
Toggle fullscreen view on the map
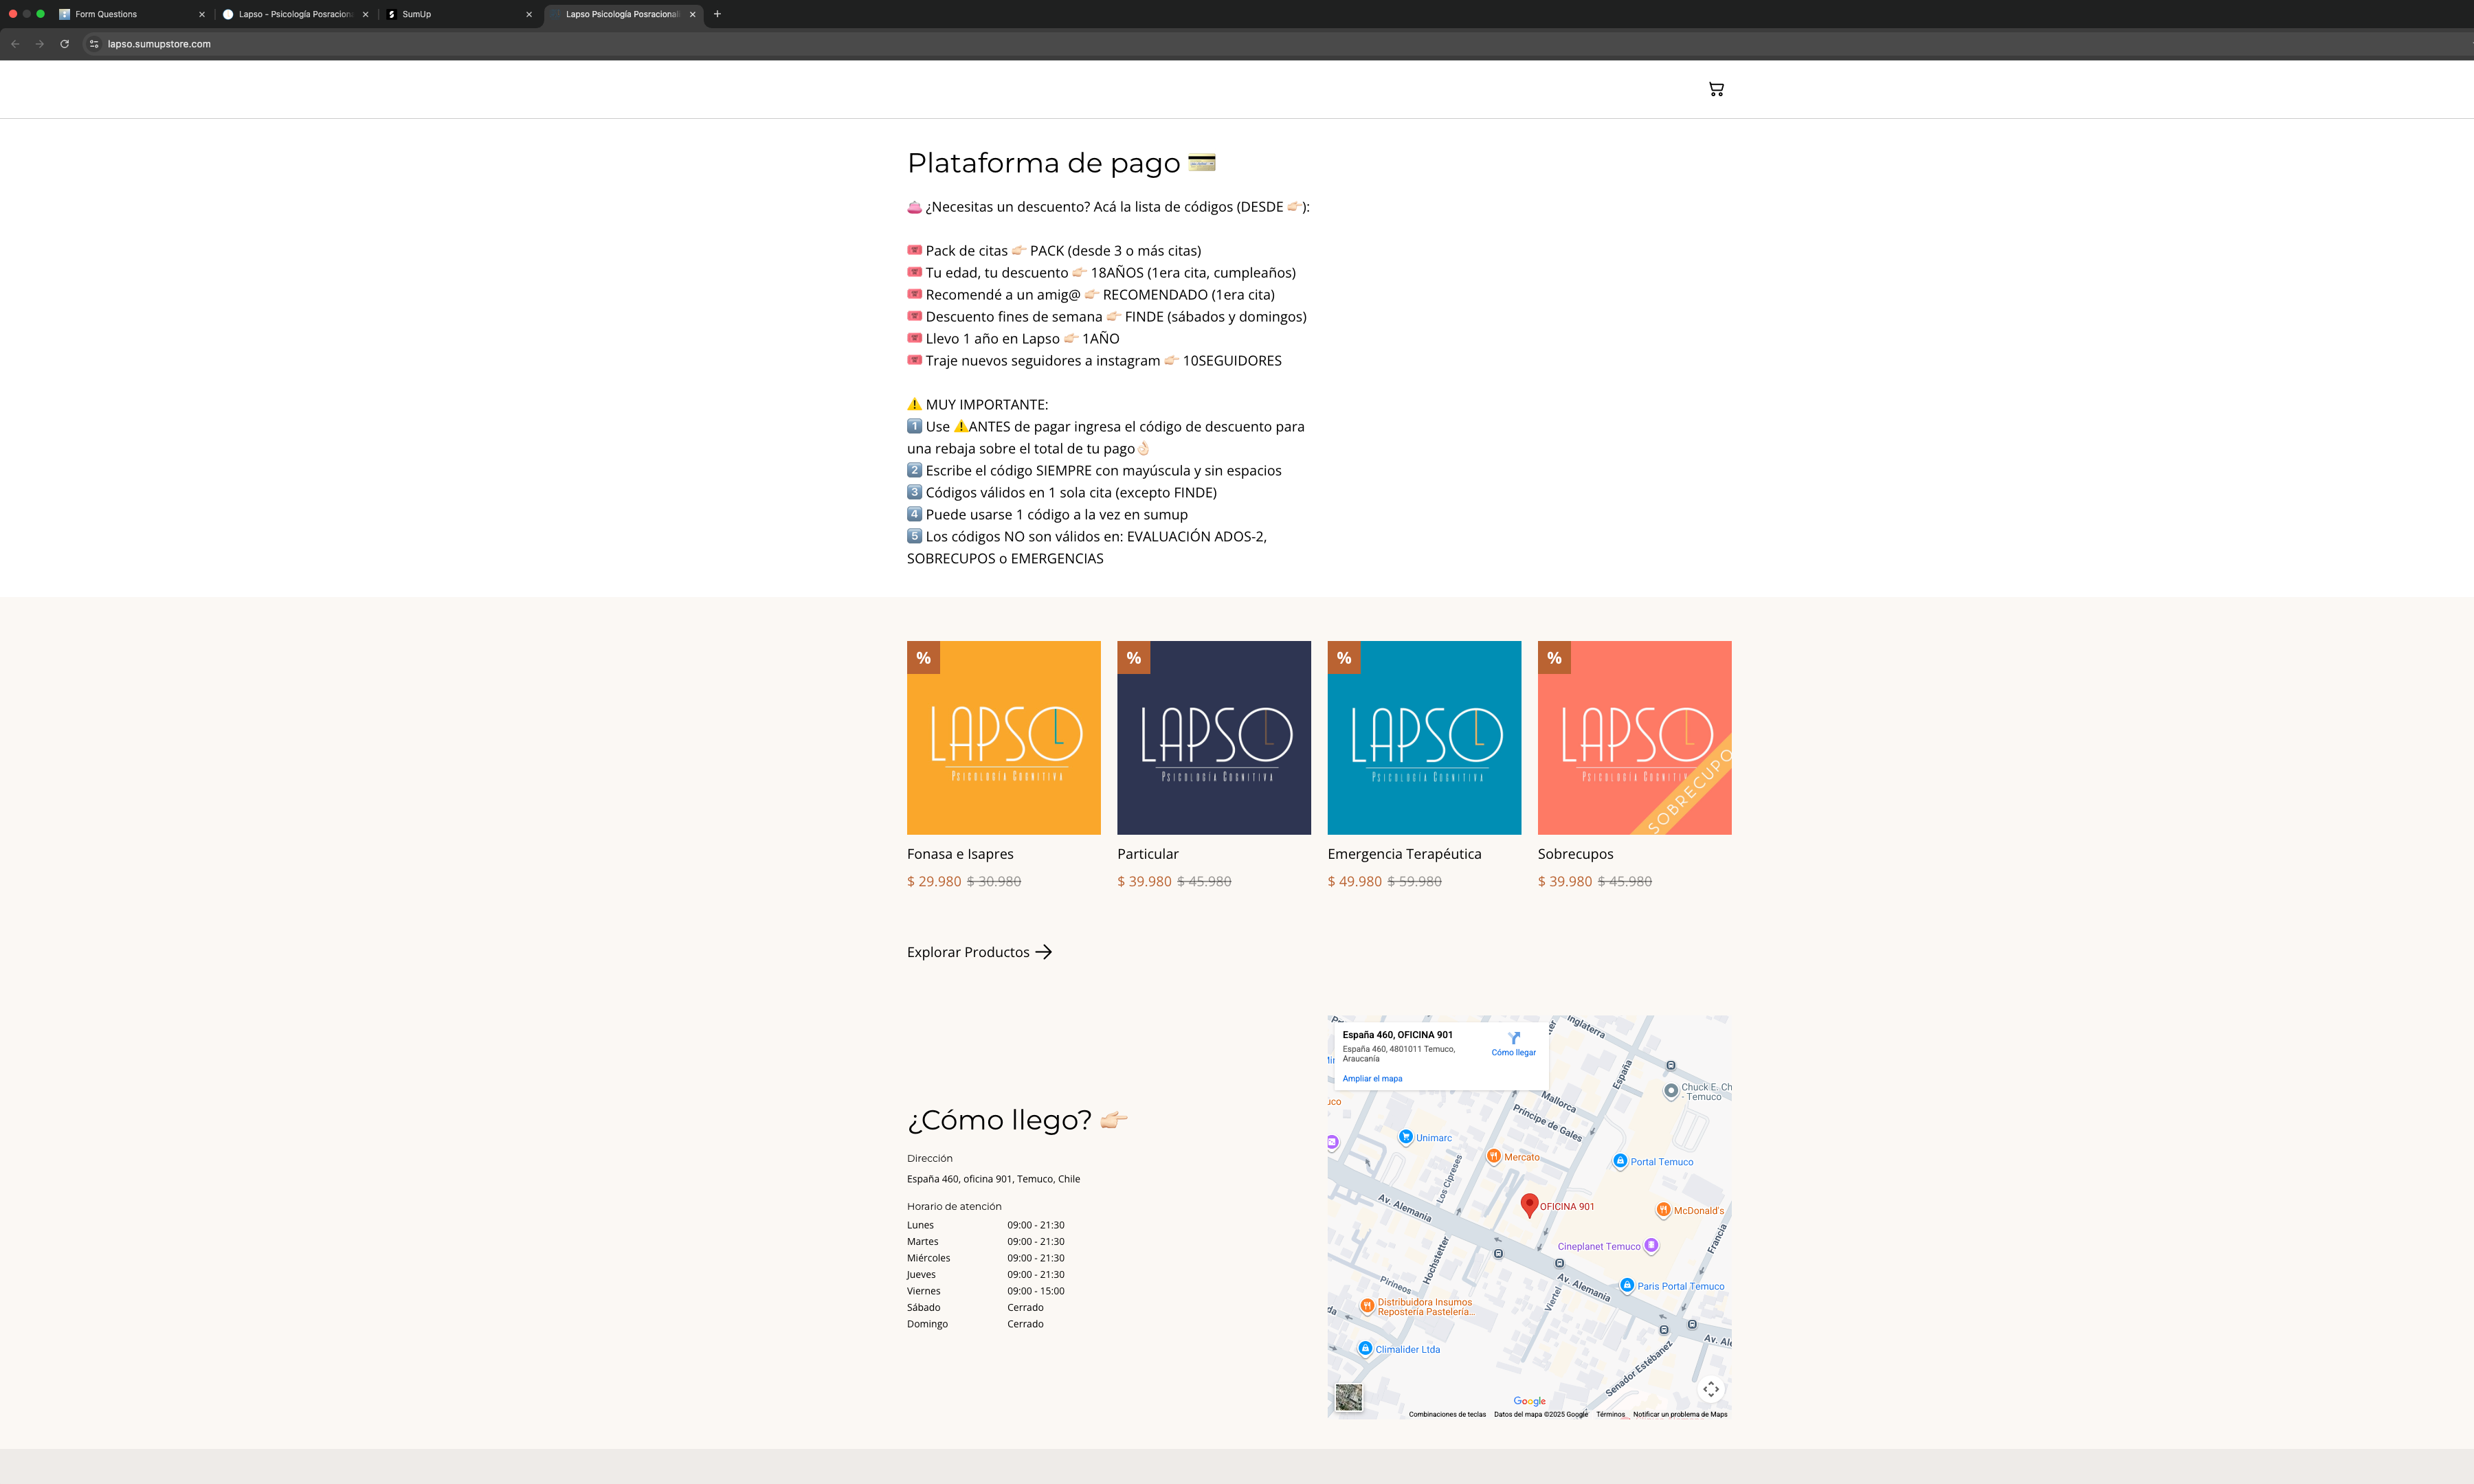(1711, 1389)
